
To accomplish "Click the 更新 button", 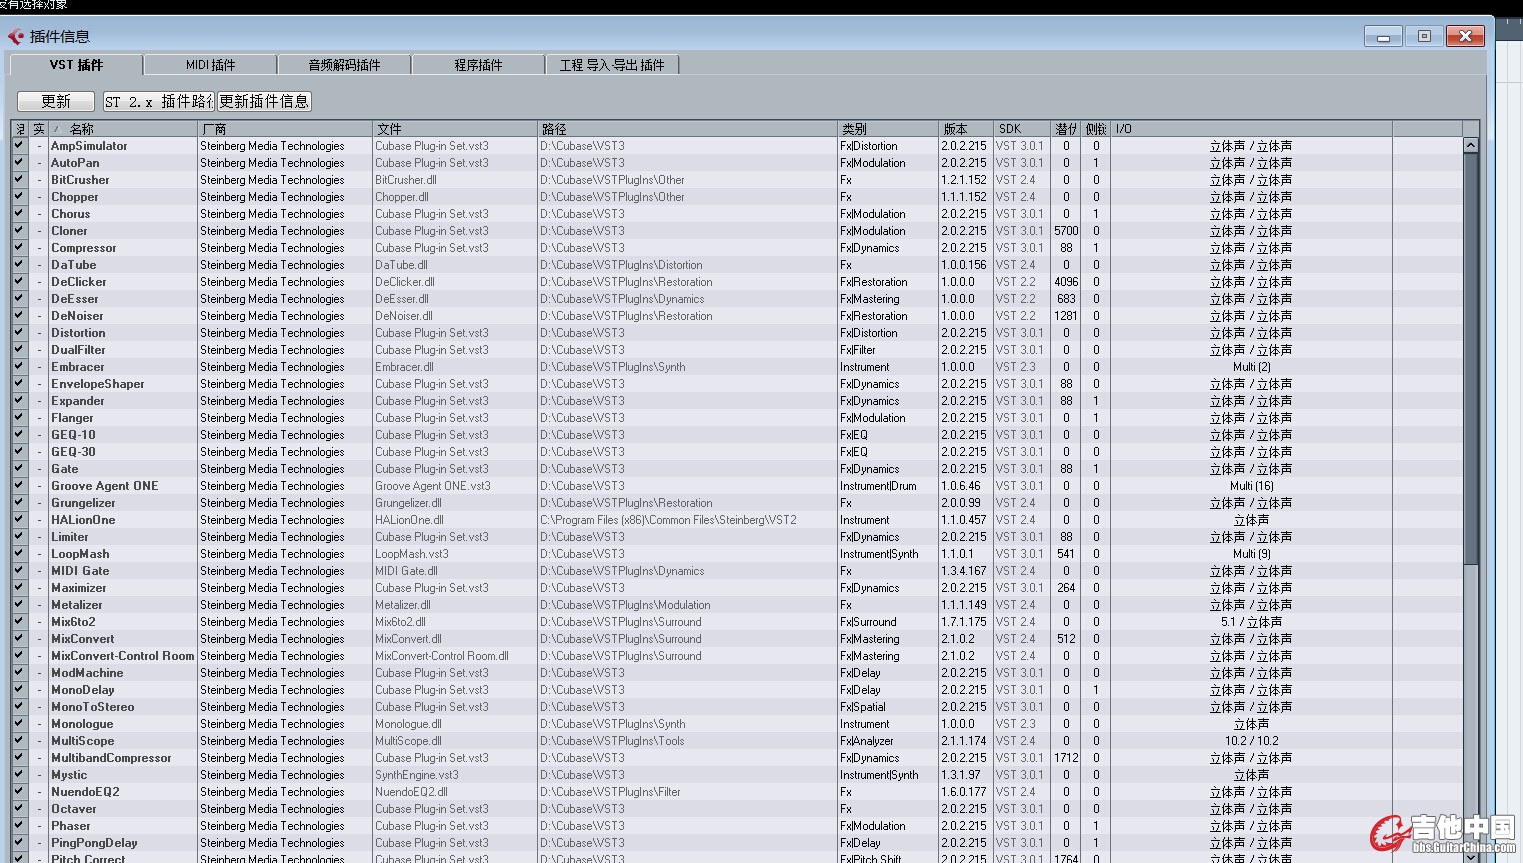I will point(56,101).
